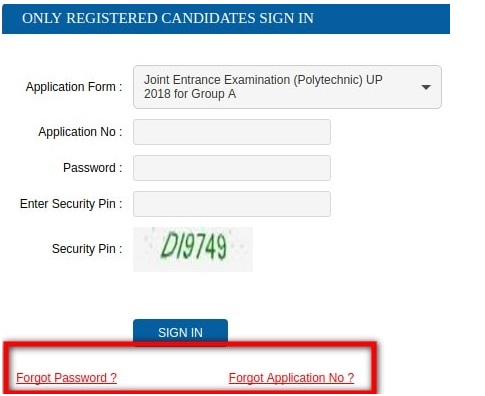This screenshot has width=485, height=396.
Task: Click the 'Security Pin :' label beside captcha
Action: pos(87,249)
